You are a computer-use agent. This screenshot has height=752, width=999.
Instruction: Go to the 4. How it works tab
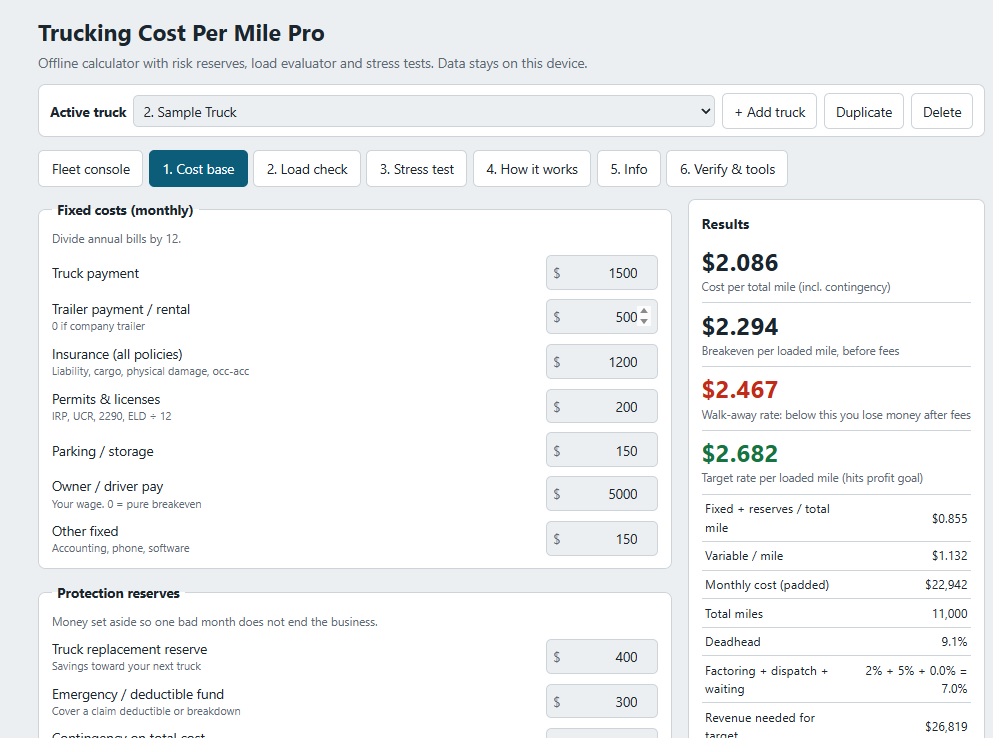[x=532, y=169]
